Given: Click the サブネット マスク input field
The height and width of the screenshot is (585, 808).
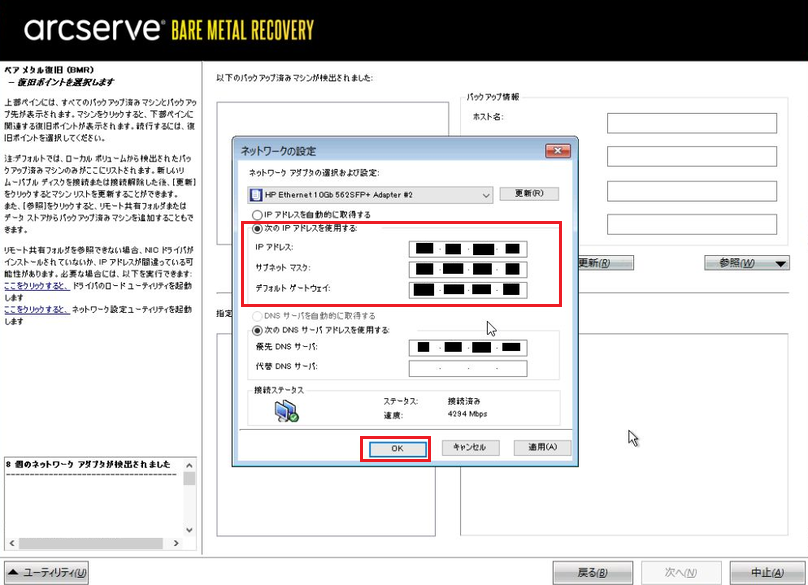Looking at the screenshot, I should click(468, 269).
